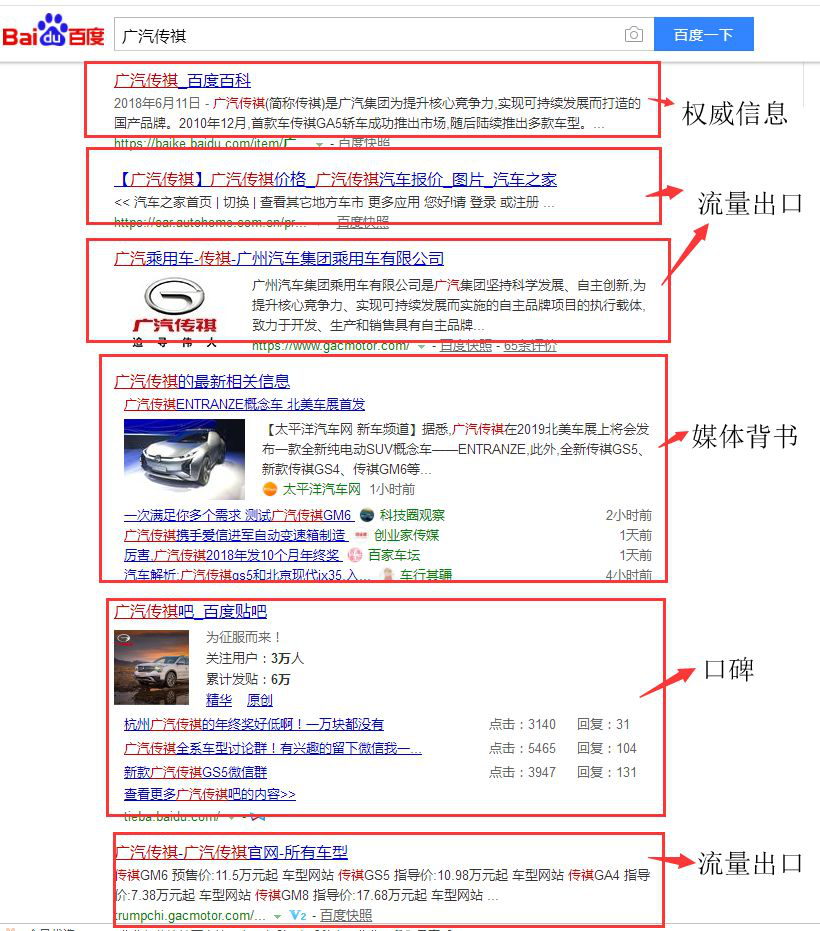The height and width of the screenshot is (931, 820).
Task: Click the 太平洋汽车网 source name
Action: click(321, 489)
